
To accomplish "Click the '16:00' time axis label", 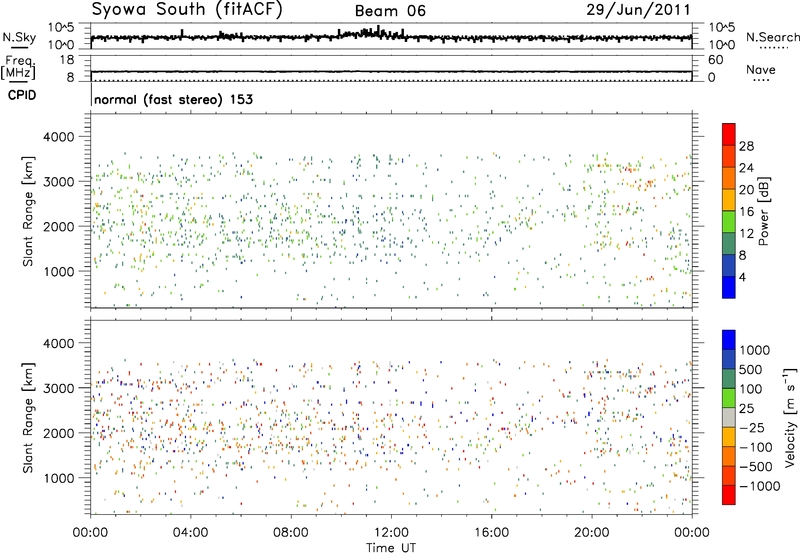I will click(x=491, y=533).
